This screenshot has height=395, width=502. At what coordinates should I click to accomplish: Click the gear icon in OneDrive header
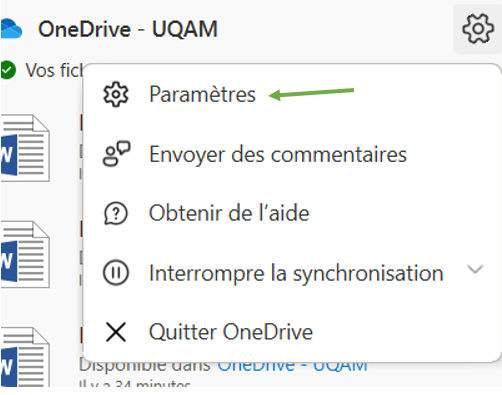(x=478, y=29)
